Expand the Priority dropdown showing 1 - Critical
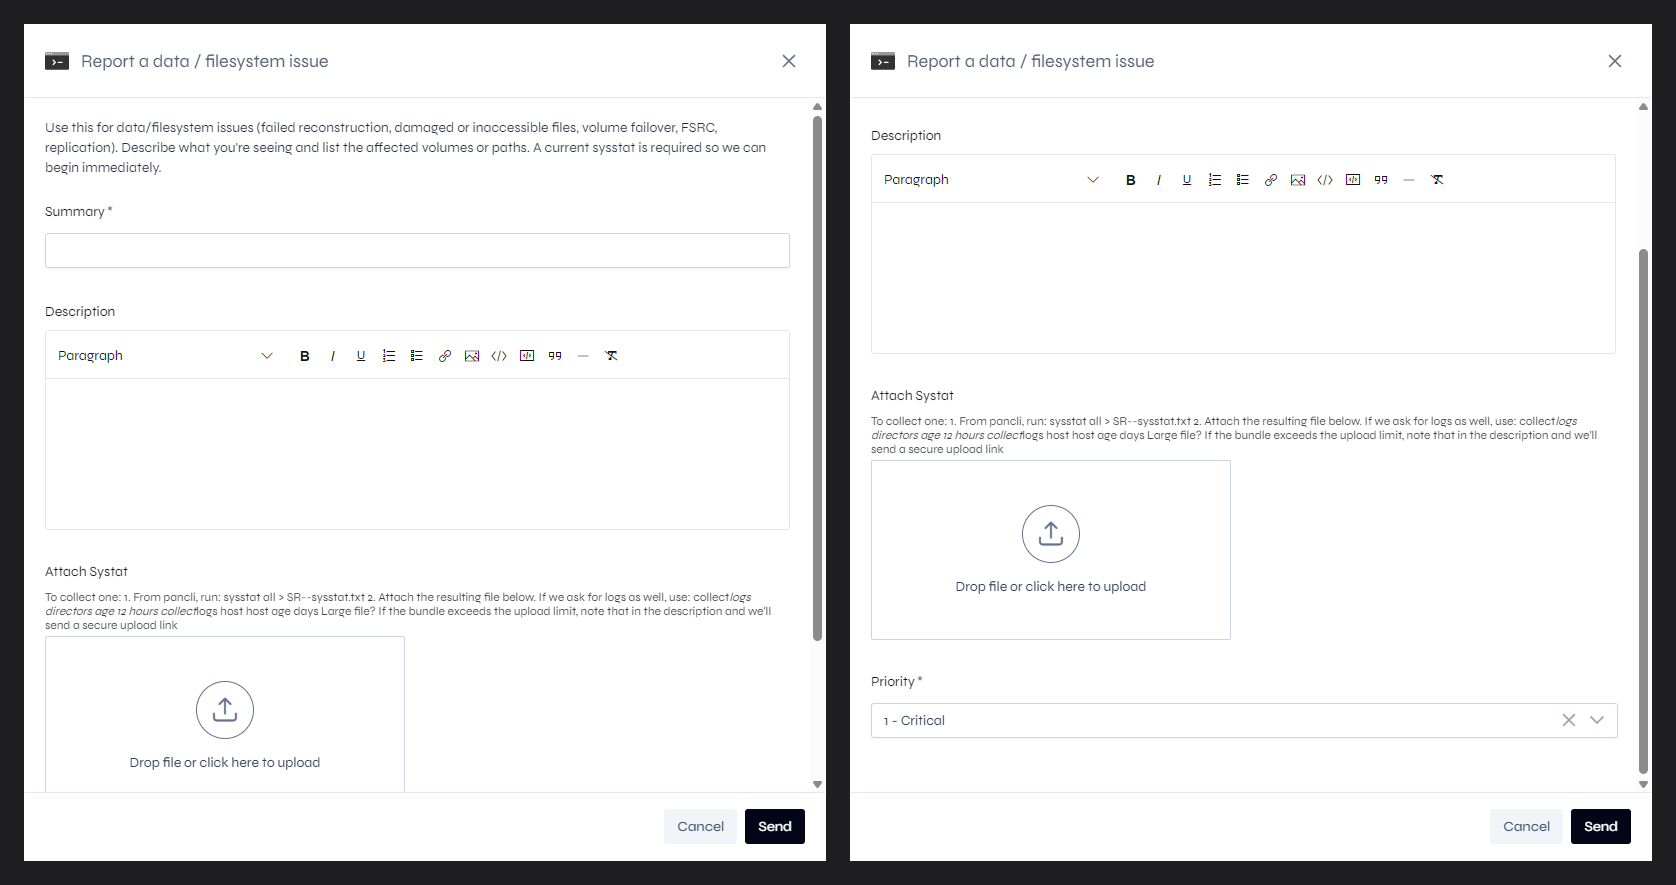 coord(1597,720)
